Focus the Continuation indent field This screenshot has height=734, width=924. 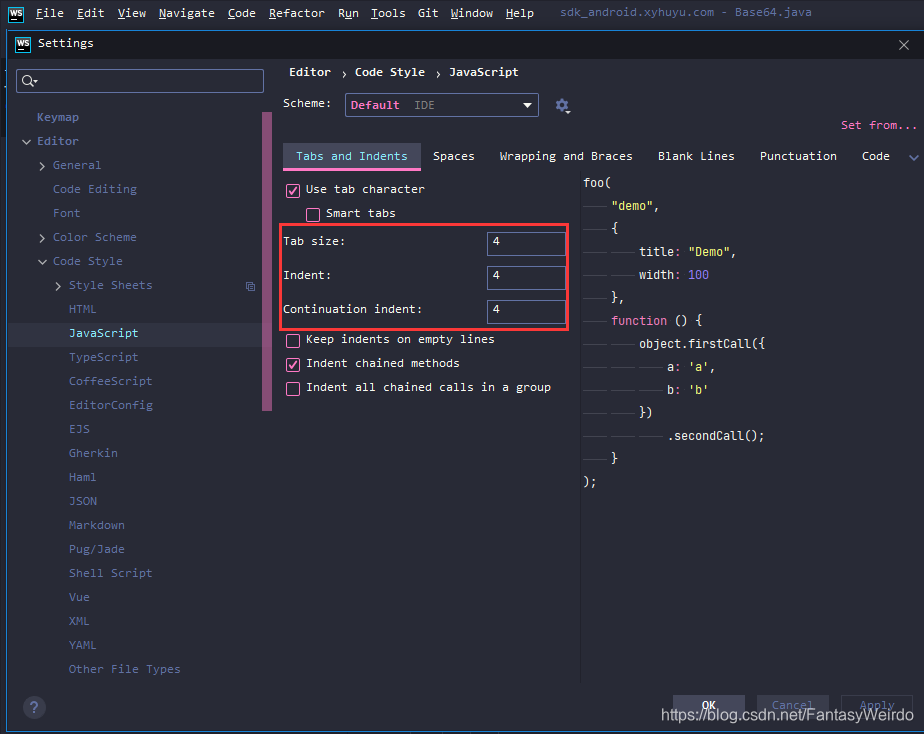coord(526,311)
